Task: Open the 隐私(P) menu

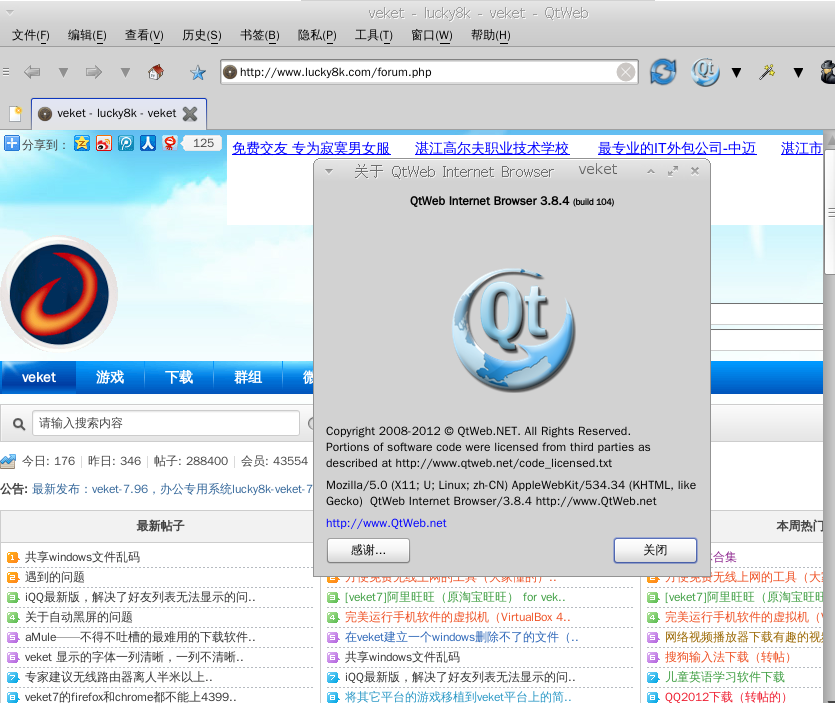Action: (317, 35)
